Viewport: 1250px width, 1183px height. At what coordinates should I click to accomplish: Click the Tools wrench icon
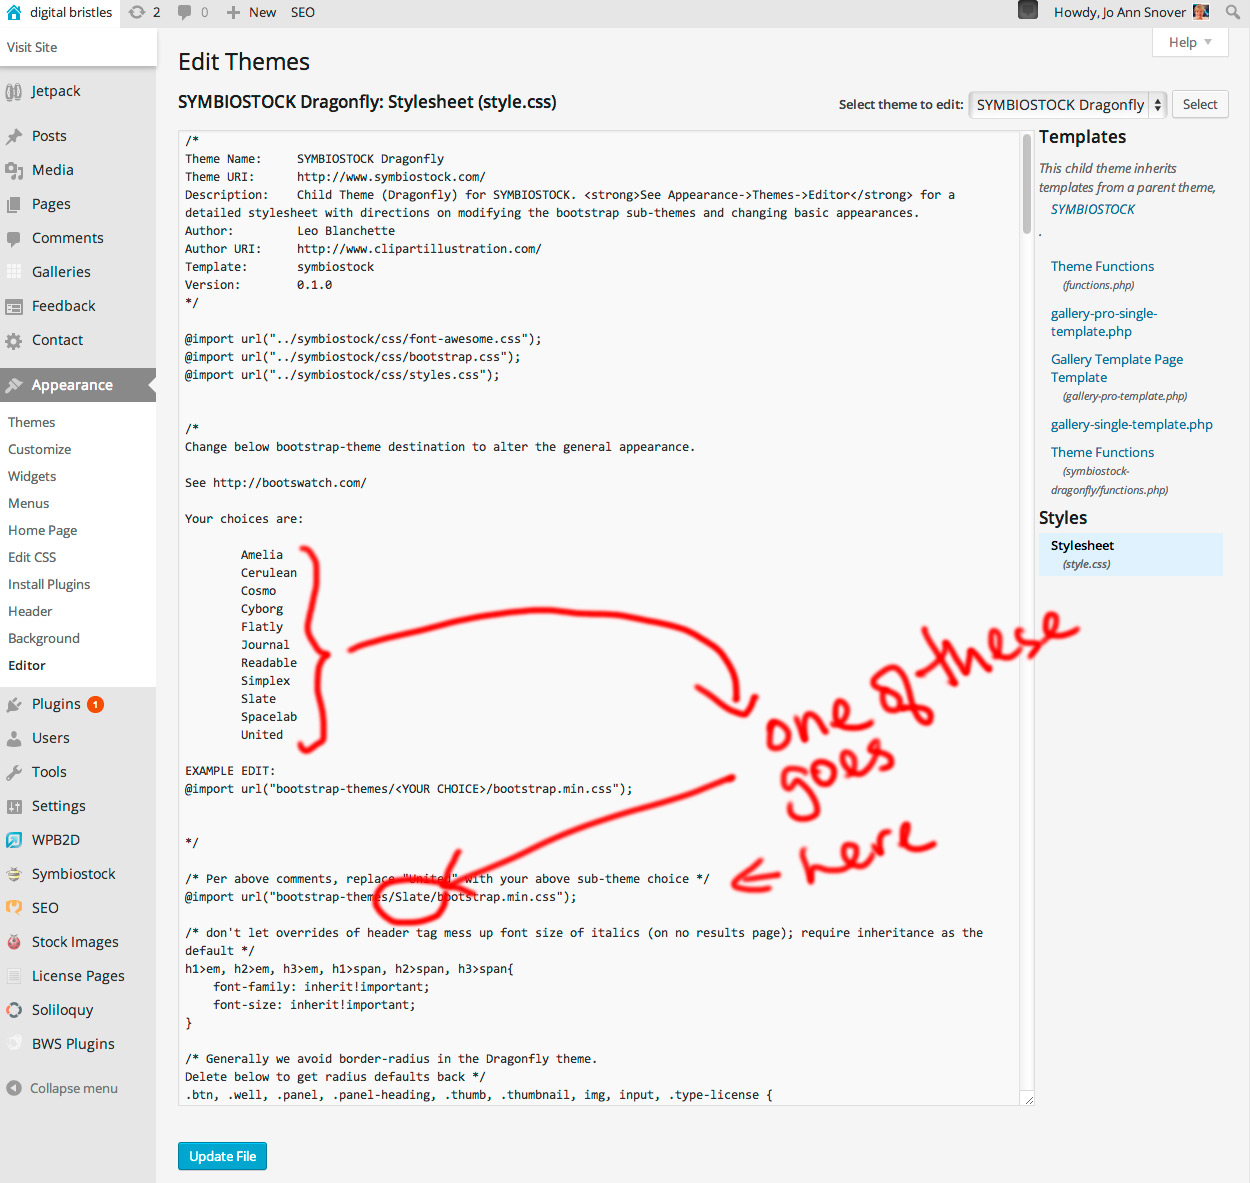click(x=14, y=772)
